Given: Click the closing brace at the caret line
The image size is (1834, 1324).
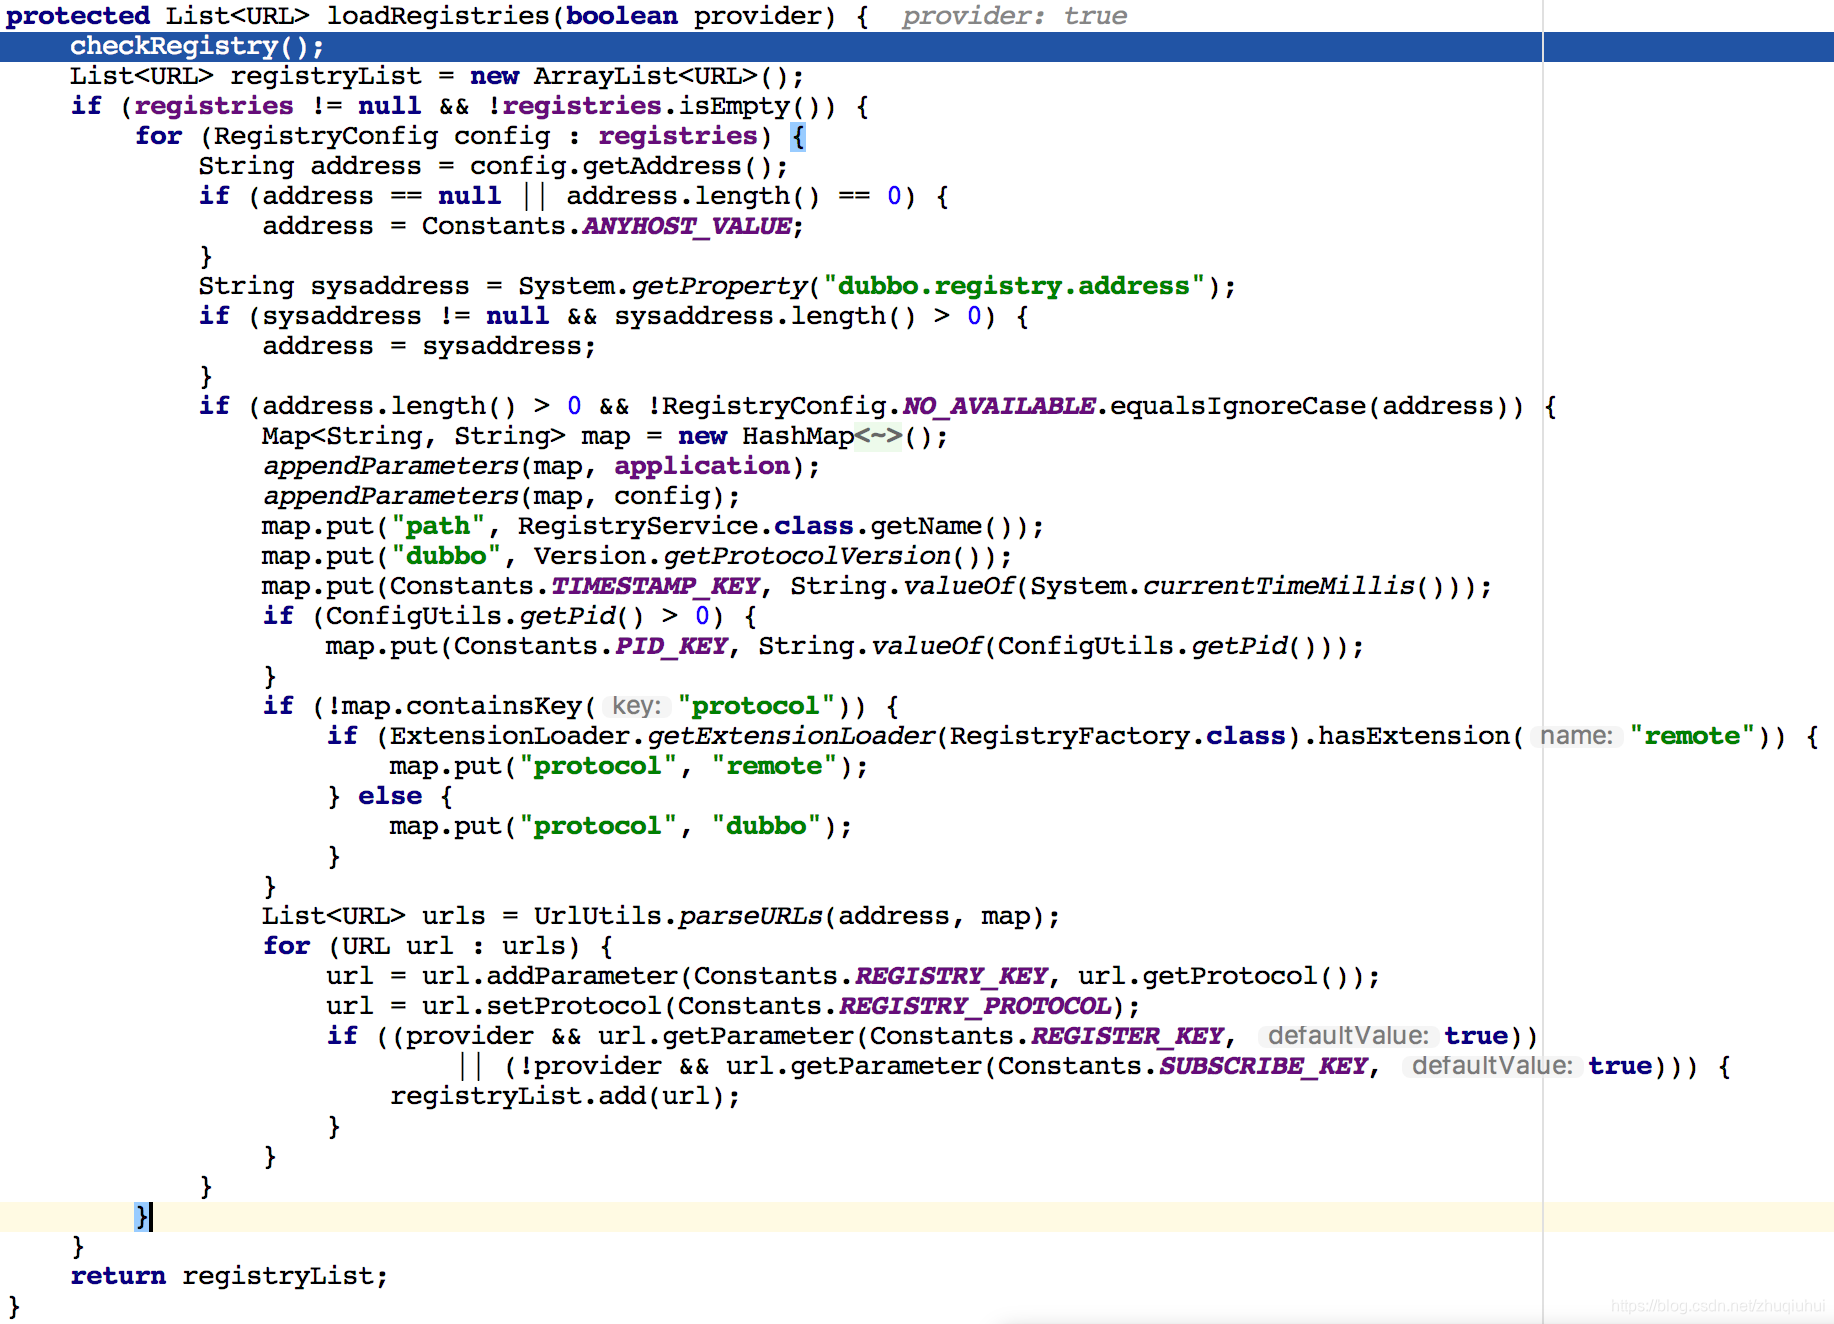Looking at the screenshot, I should [142, 1216].
